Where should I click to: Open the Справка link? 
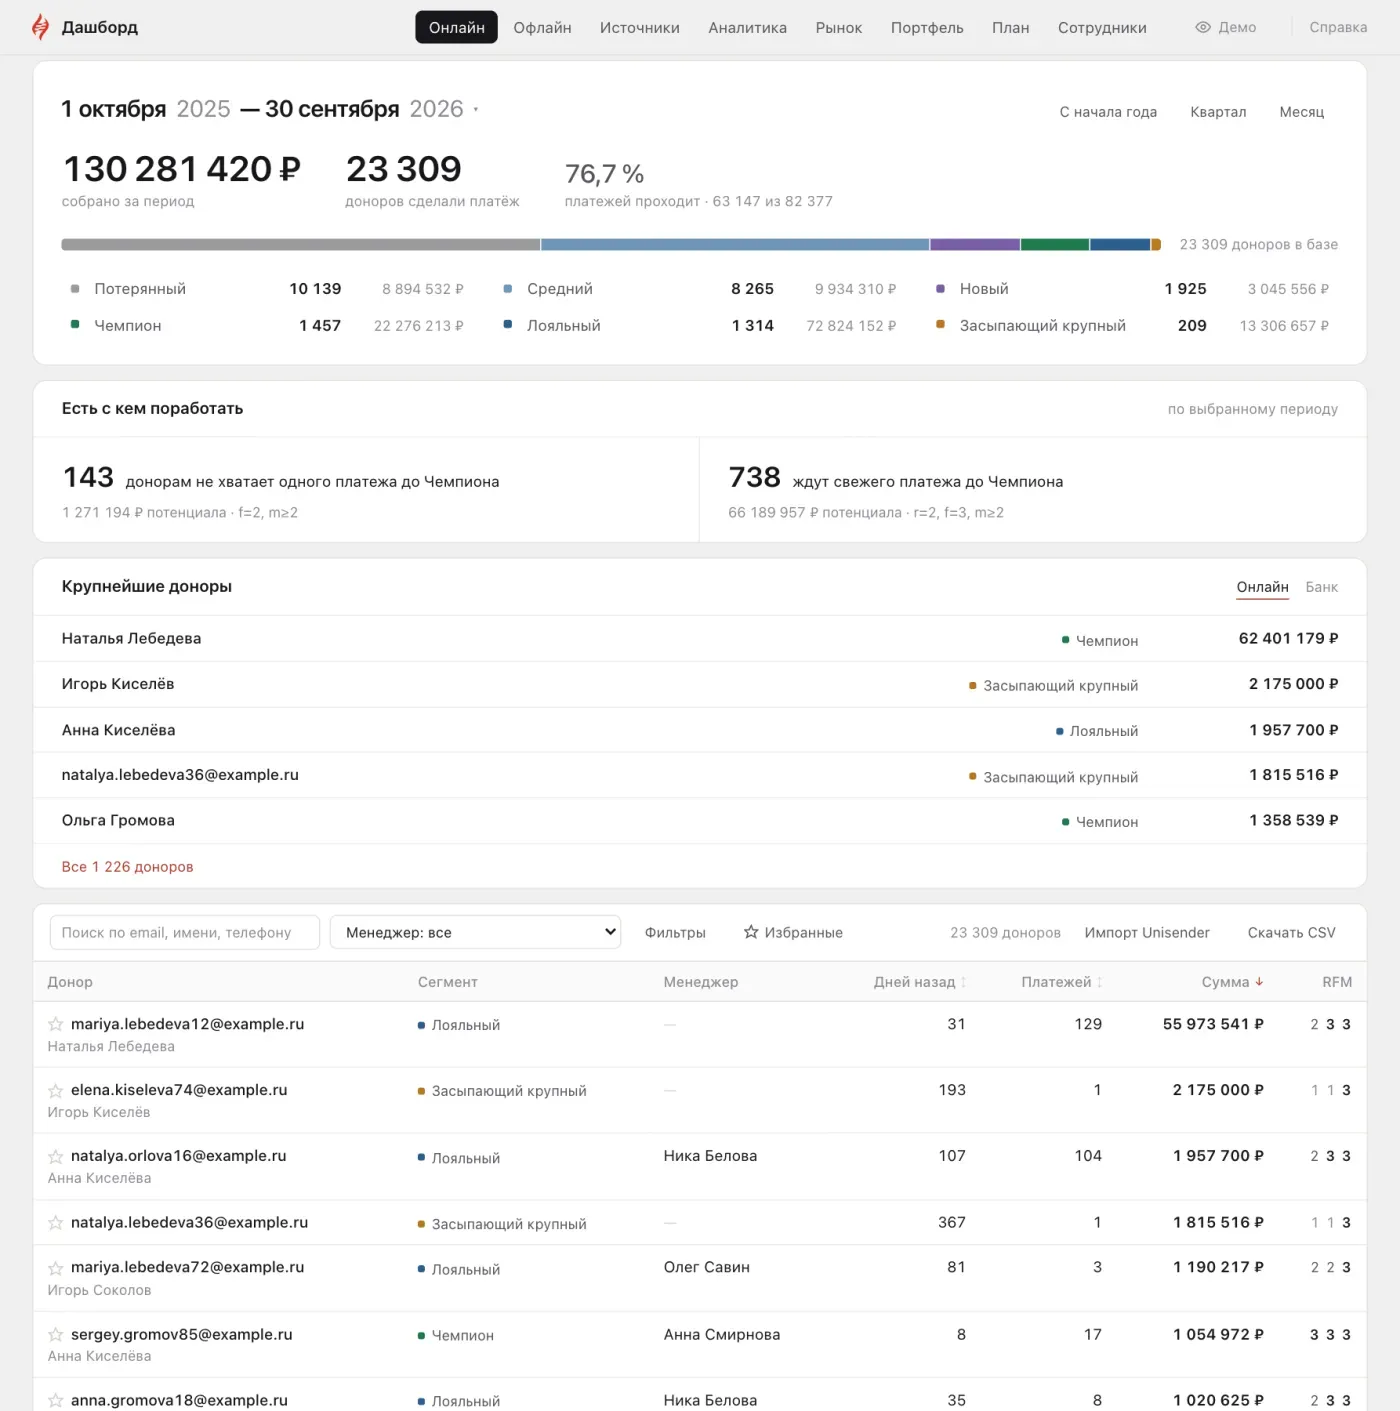pos(1338,28)
